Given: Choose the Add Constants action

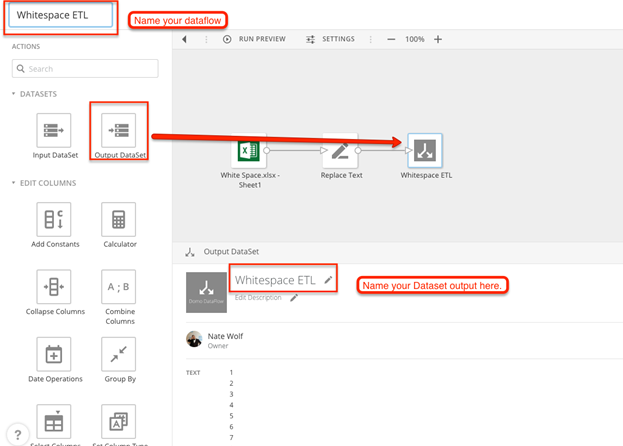Looking at the screenshot, I should [54, 219].
